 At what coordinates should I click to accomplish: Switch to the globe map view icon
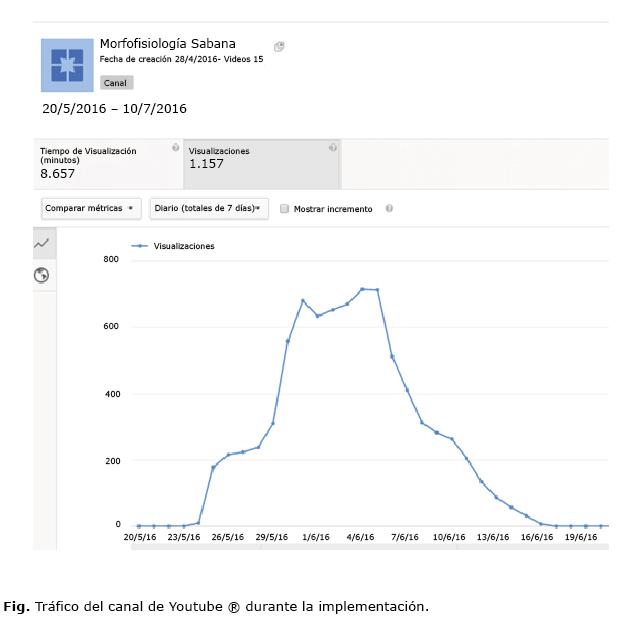coord(42,275)
